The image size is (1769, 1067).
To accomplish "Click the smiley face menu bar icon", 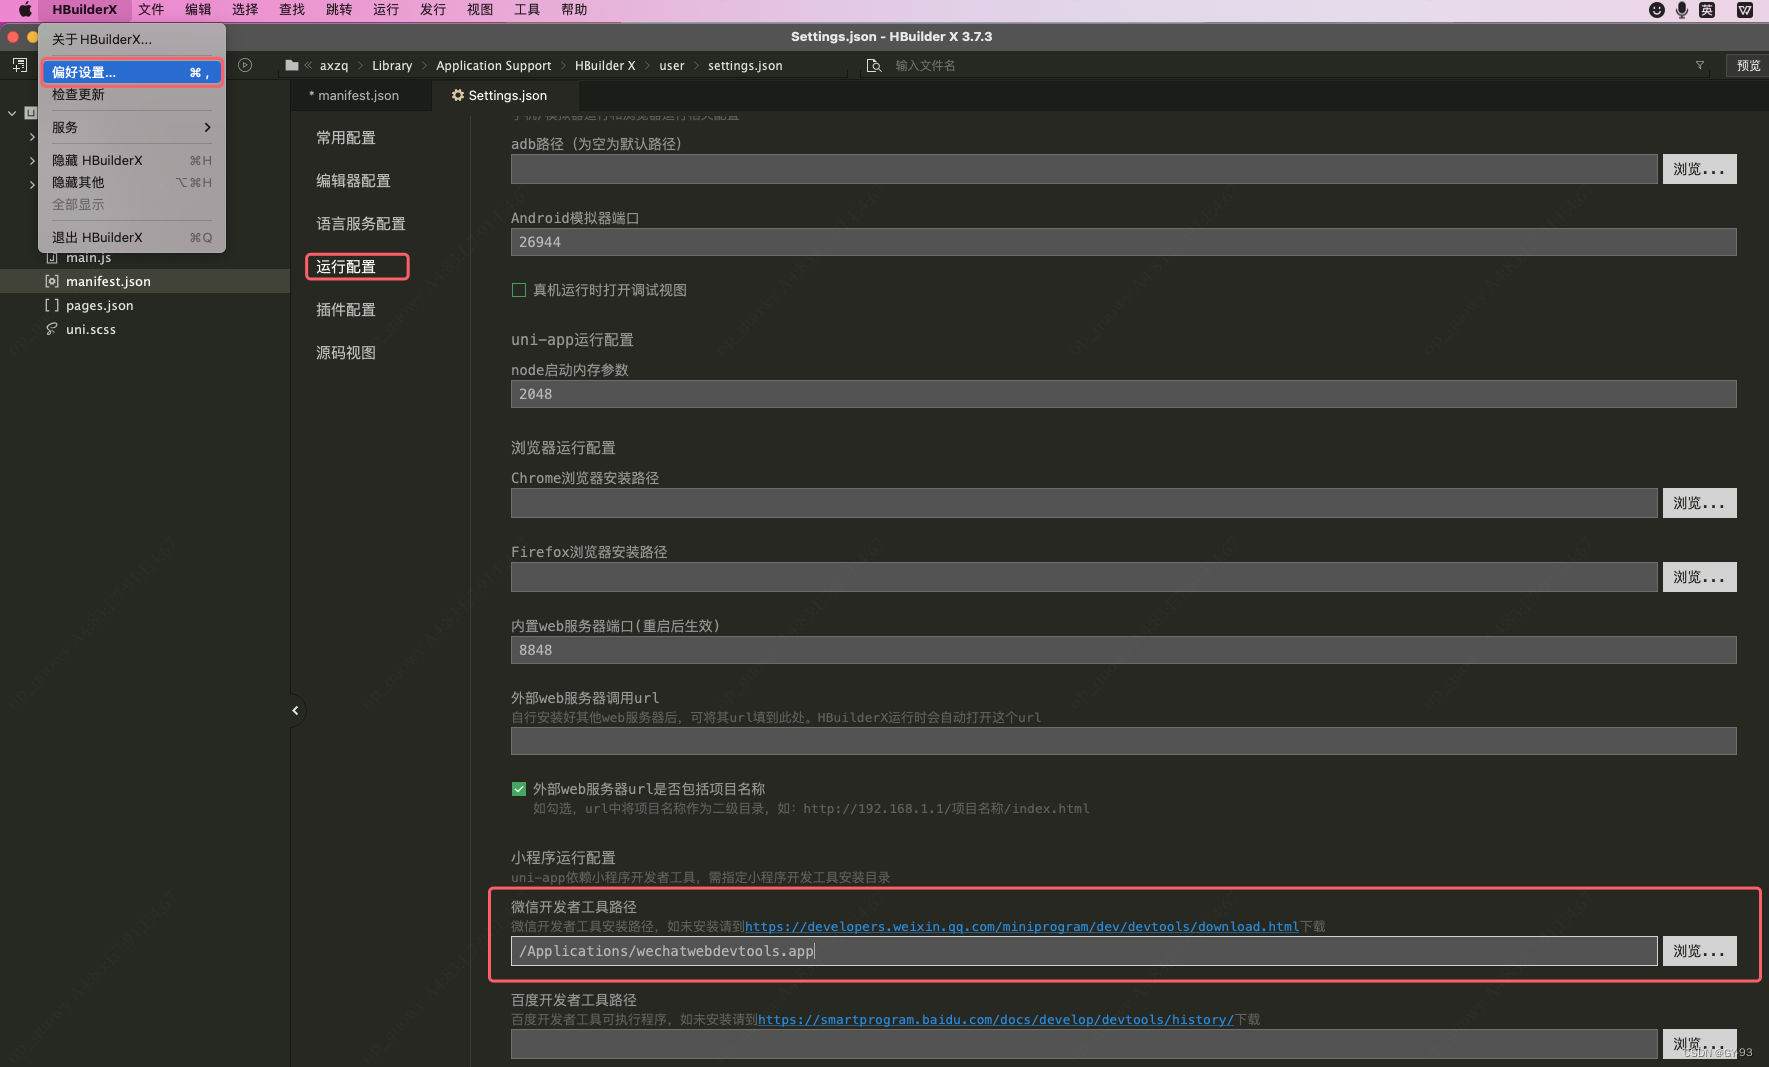I will coord(1657,10).
